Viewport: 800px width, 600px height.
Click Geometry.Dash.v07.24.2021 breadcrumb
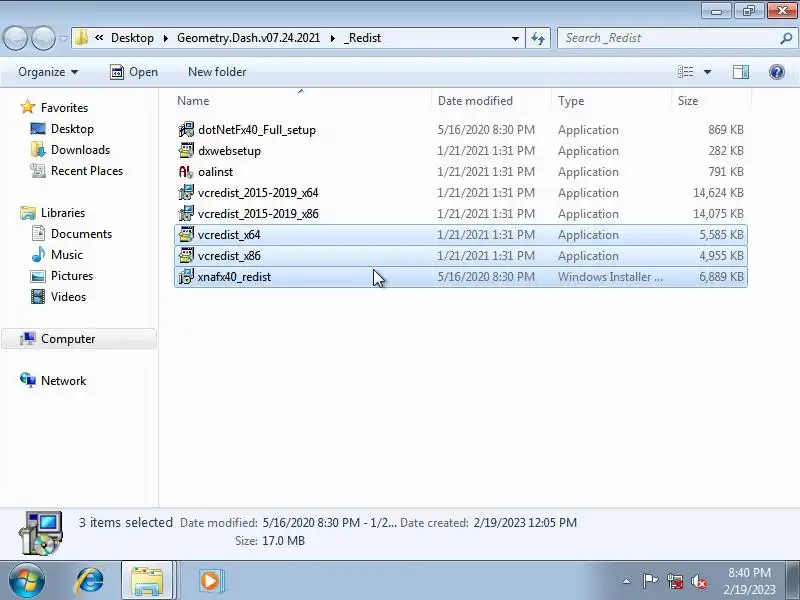click(x=248, y=38)
